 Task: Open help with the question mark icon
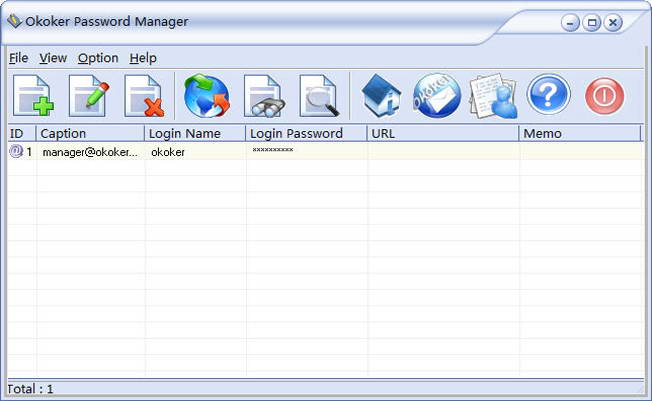pos(548,94)
